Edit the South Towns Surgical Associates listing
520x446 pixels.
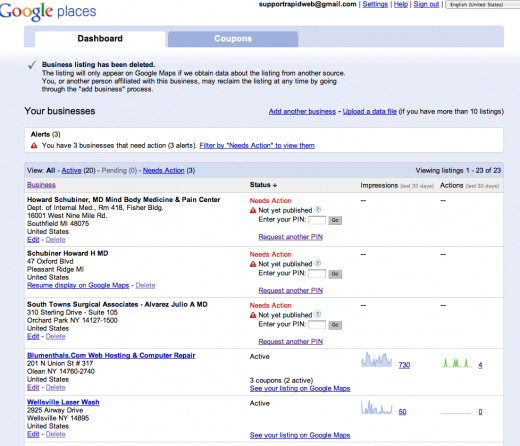[33, 336]
